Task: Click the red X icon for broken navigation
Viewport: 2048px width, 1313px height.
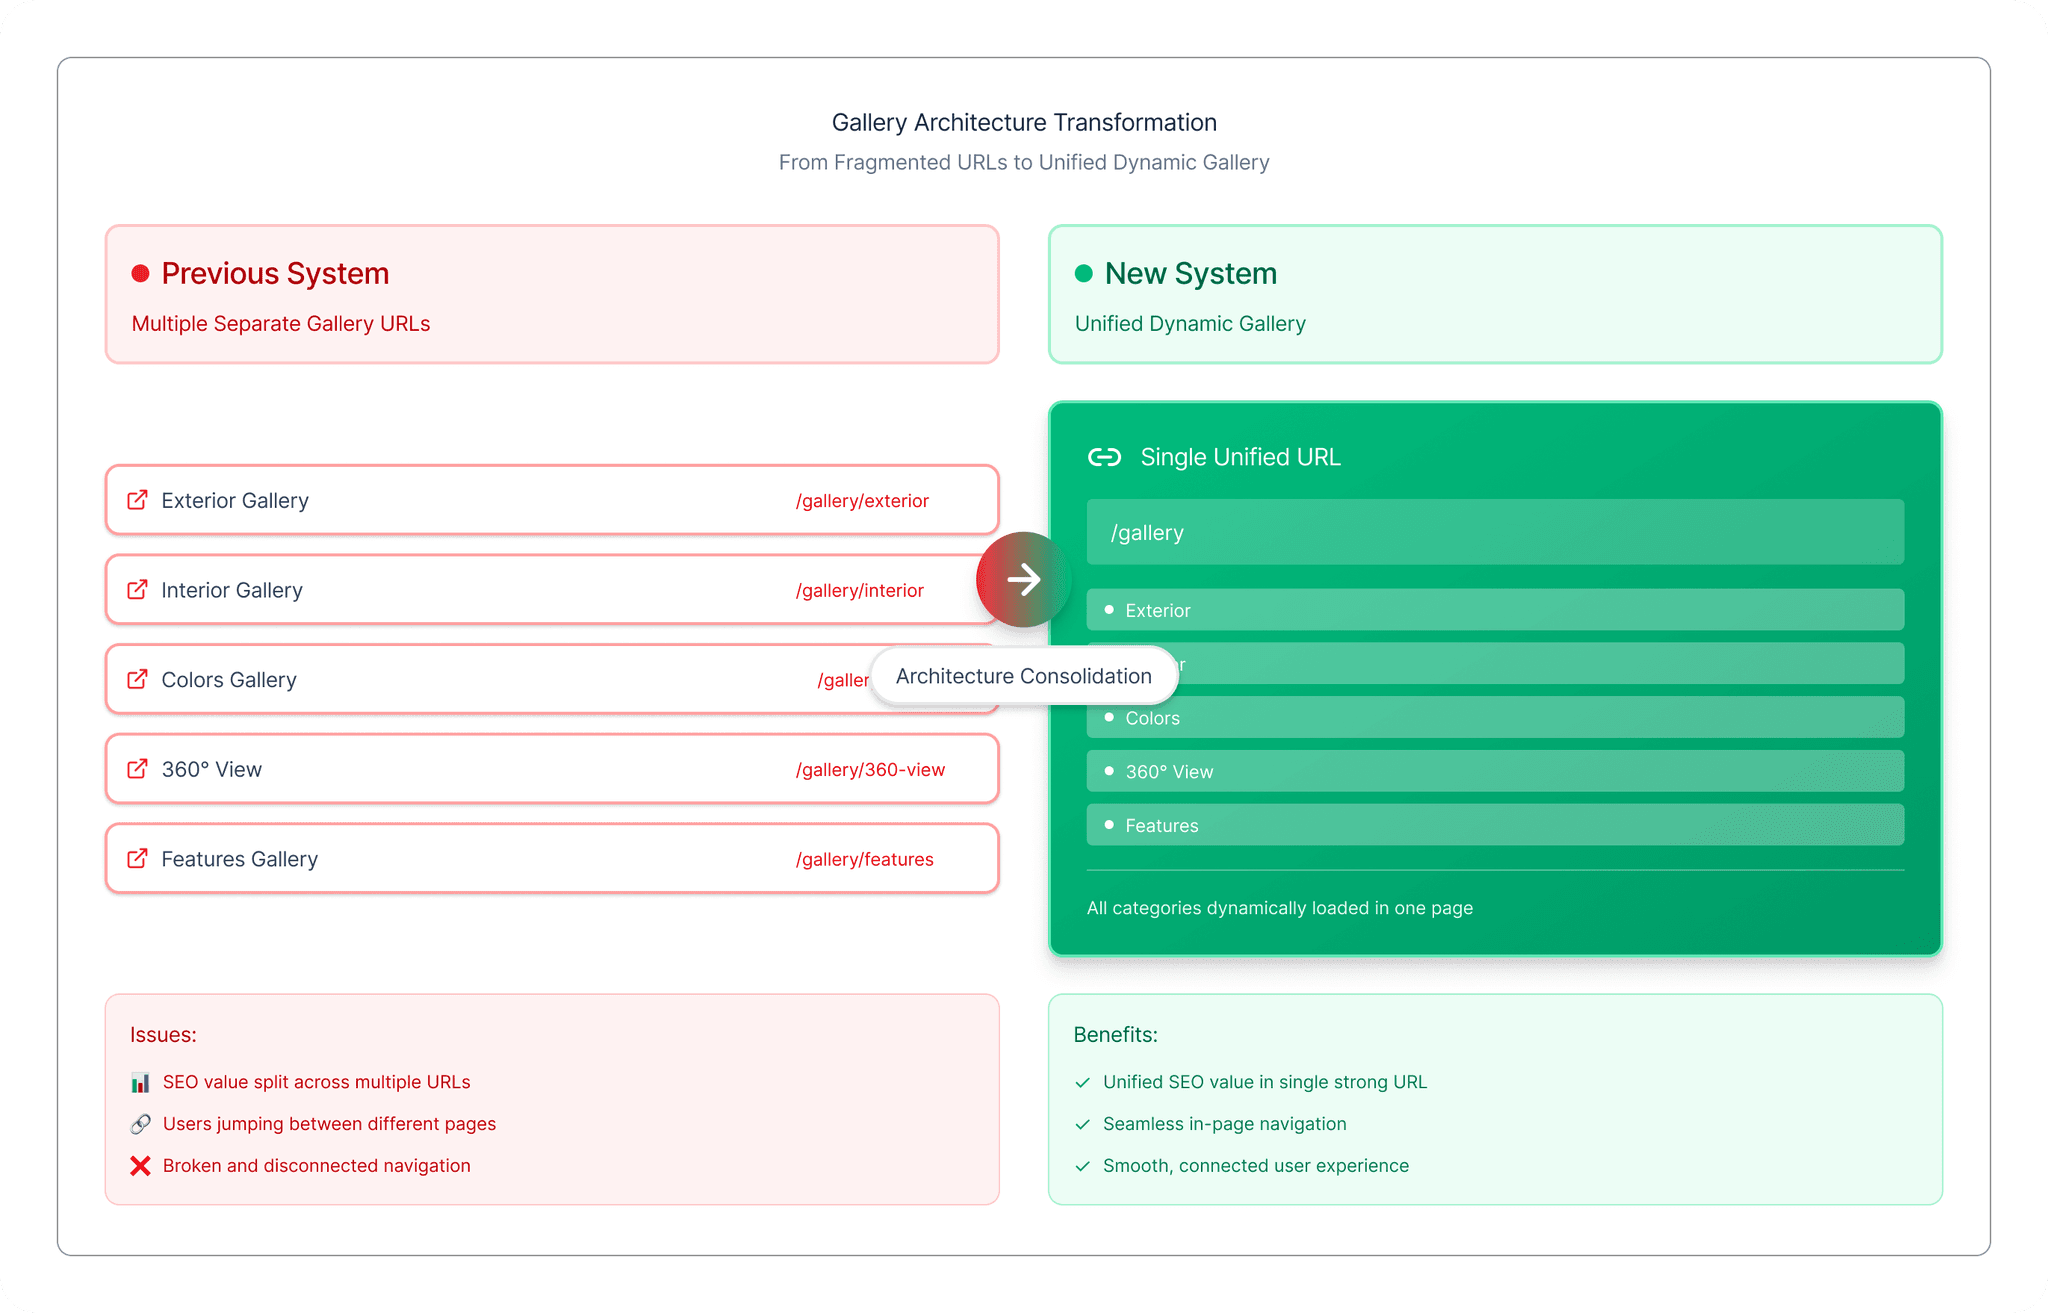Action: pyautogui.click(x=140, y=1166)
